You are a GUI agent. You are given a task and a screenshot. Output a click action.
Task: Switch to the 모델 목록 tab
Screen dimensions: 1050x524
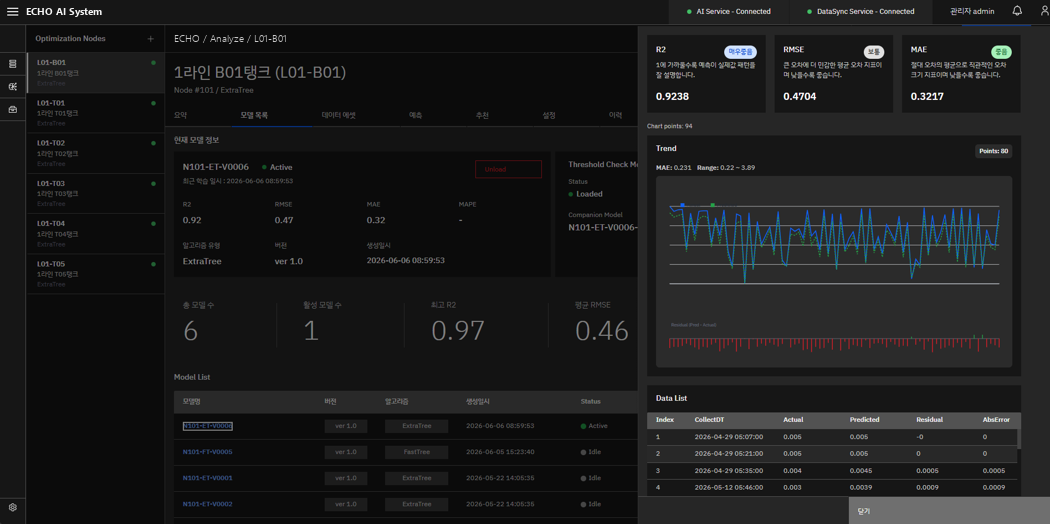[254, 115]
